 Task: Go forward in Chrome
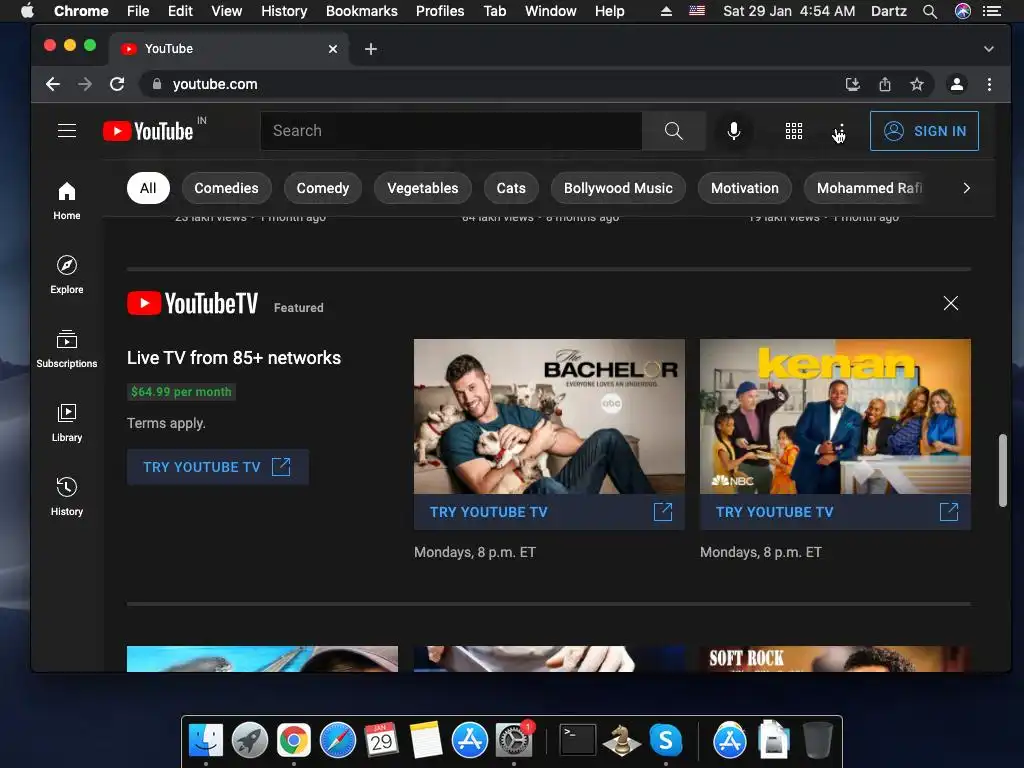pos(85,84)
